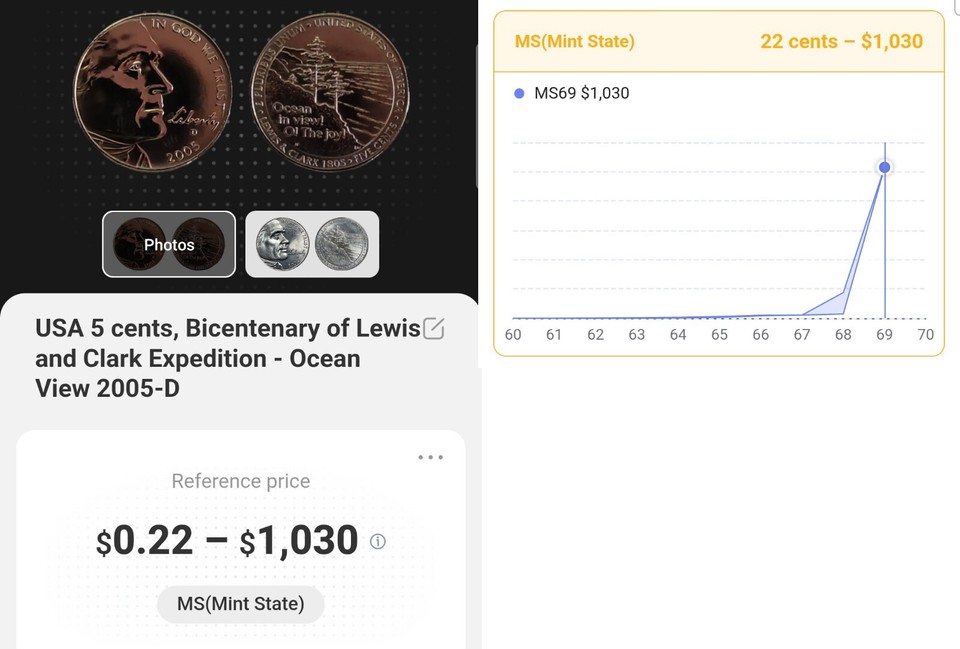Select the Ocean View reverse coin photo
Viewport: 960px width, 649px height.
[x=328, y=92]
